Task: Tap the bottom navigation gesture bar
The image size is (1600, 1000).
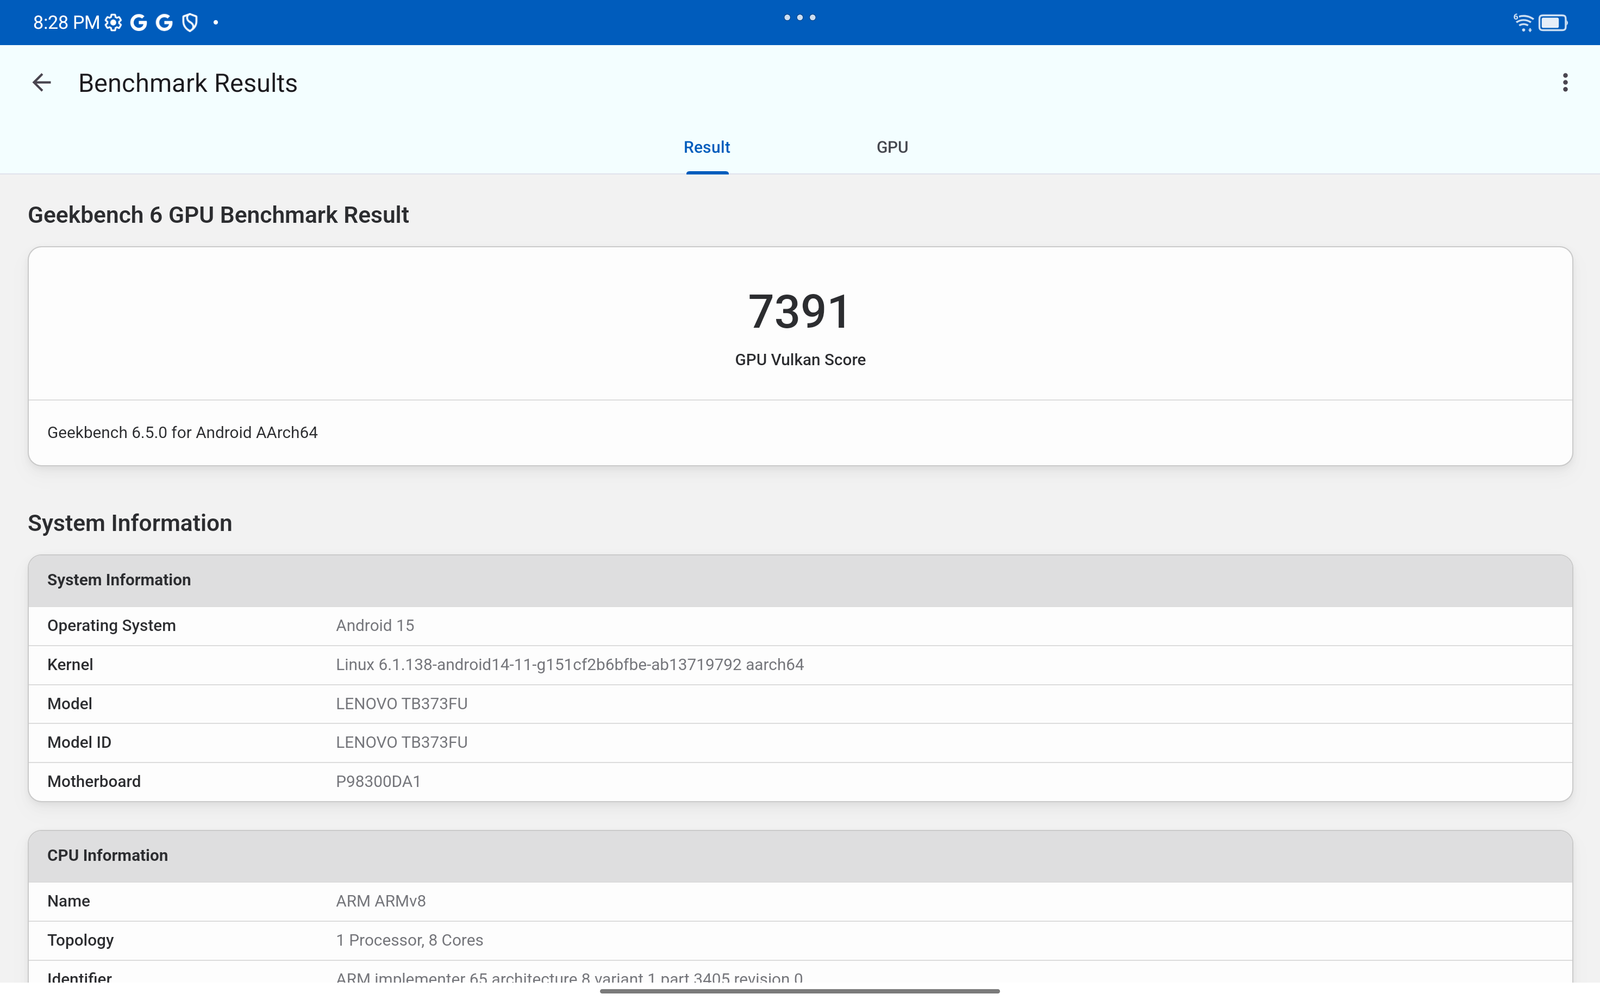Action: coord(800,991)
